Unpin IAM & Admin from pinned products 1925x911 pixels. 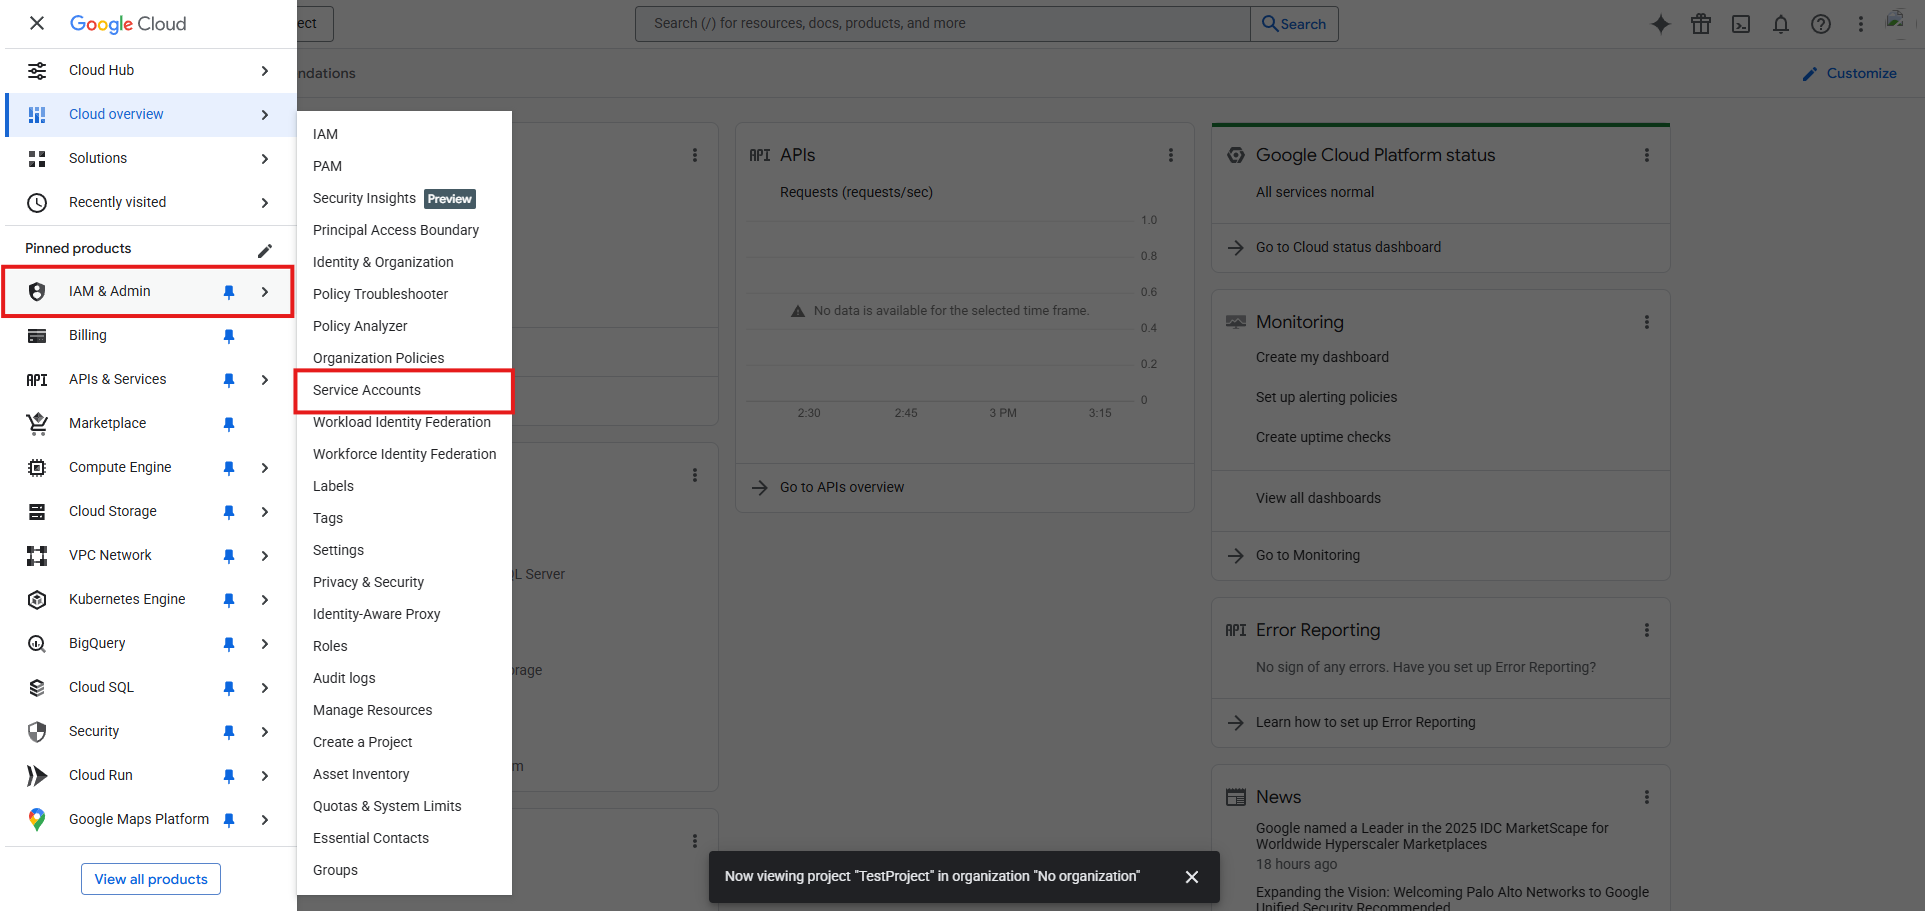229,292
